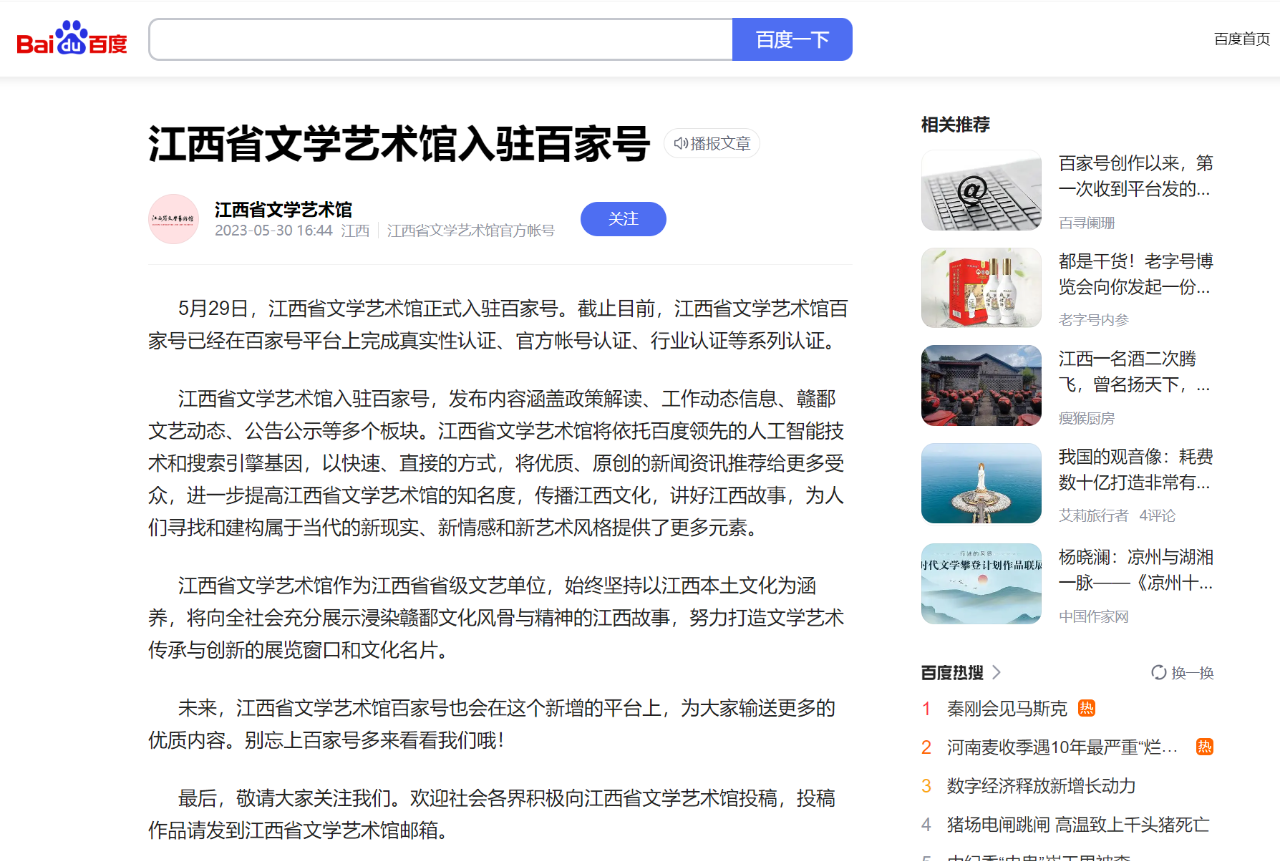Click source label 老字号内参
1280x861 pixels.
click(x=1094, y=319)
